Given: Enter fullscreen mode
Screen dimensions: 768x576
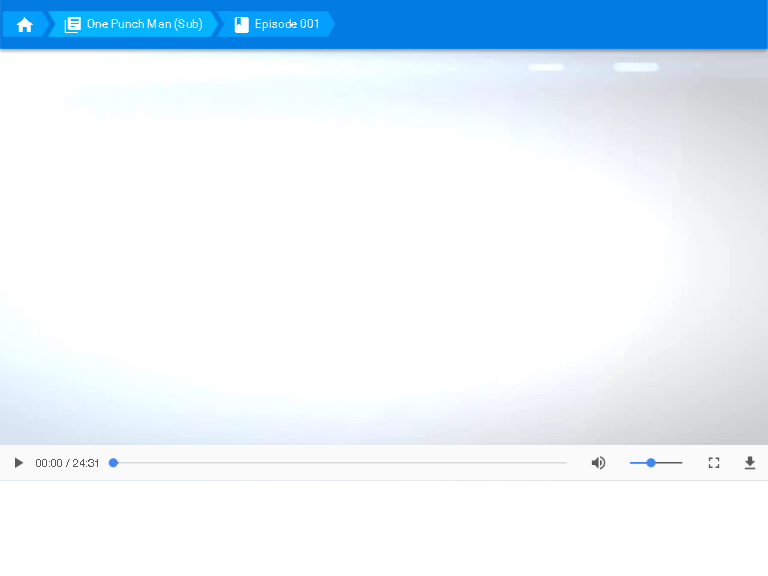Looking at the screenshot, I should (x=714, y=463).
